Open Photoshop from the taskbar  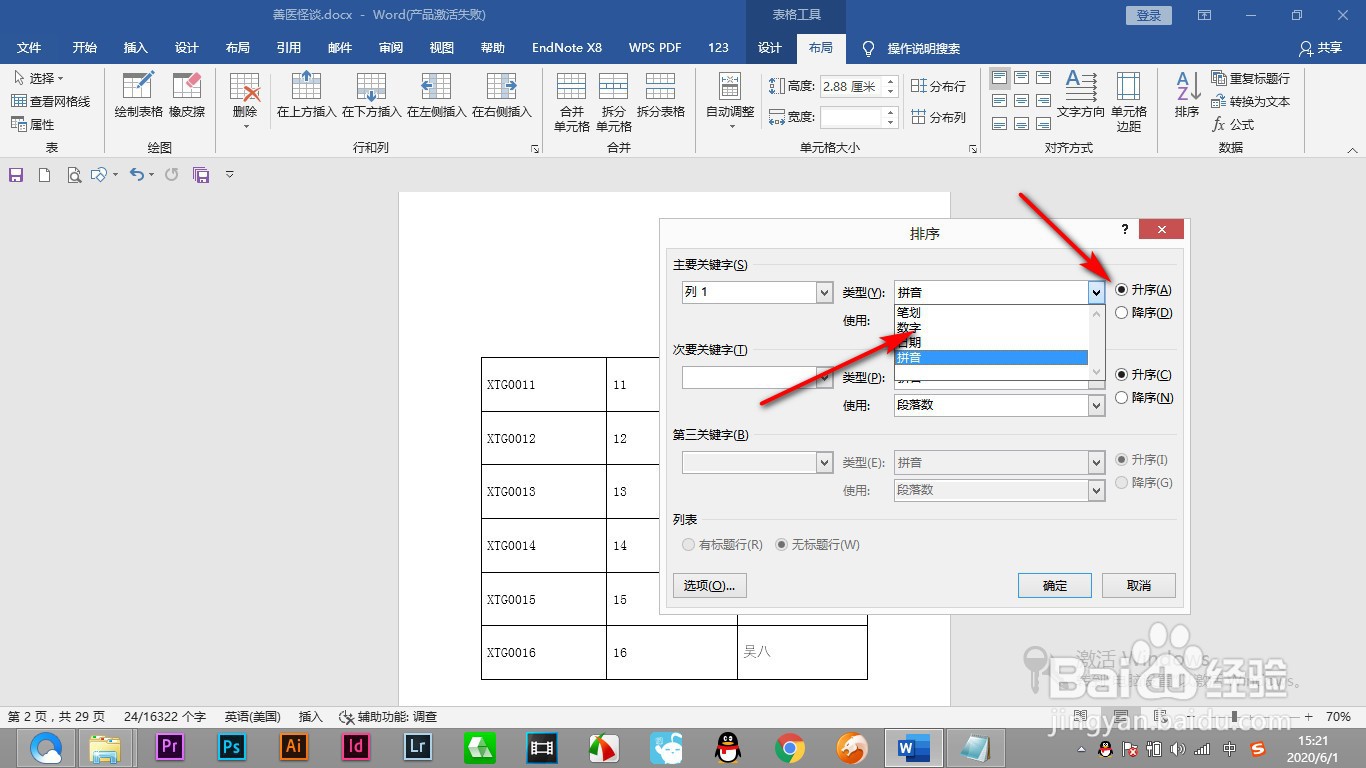pos(232,747)
